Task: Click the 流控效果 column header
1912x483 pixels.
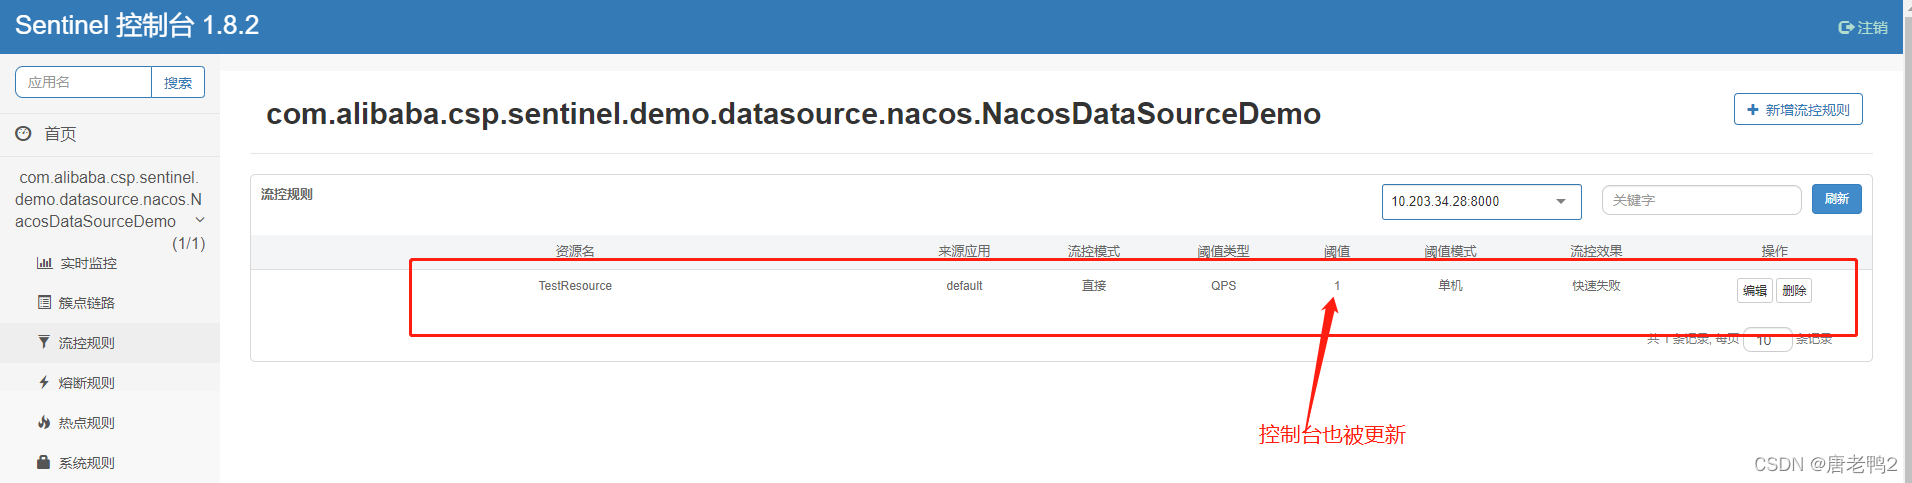Action: click(1596, 251)
